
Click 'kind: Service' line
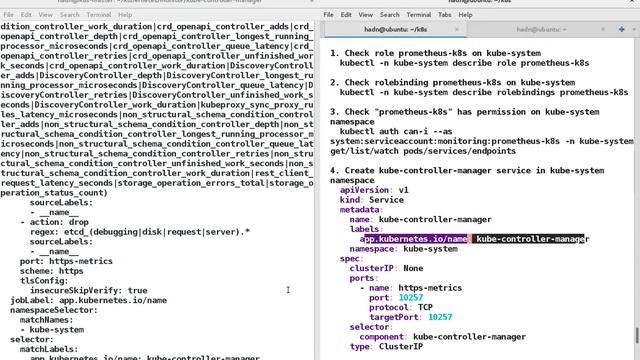[372, 200]
